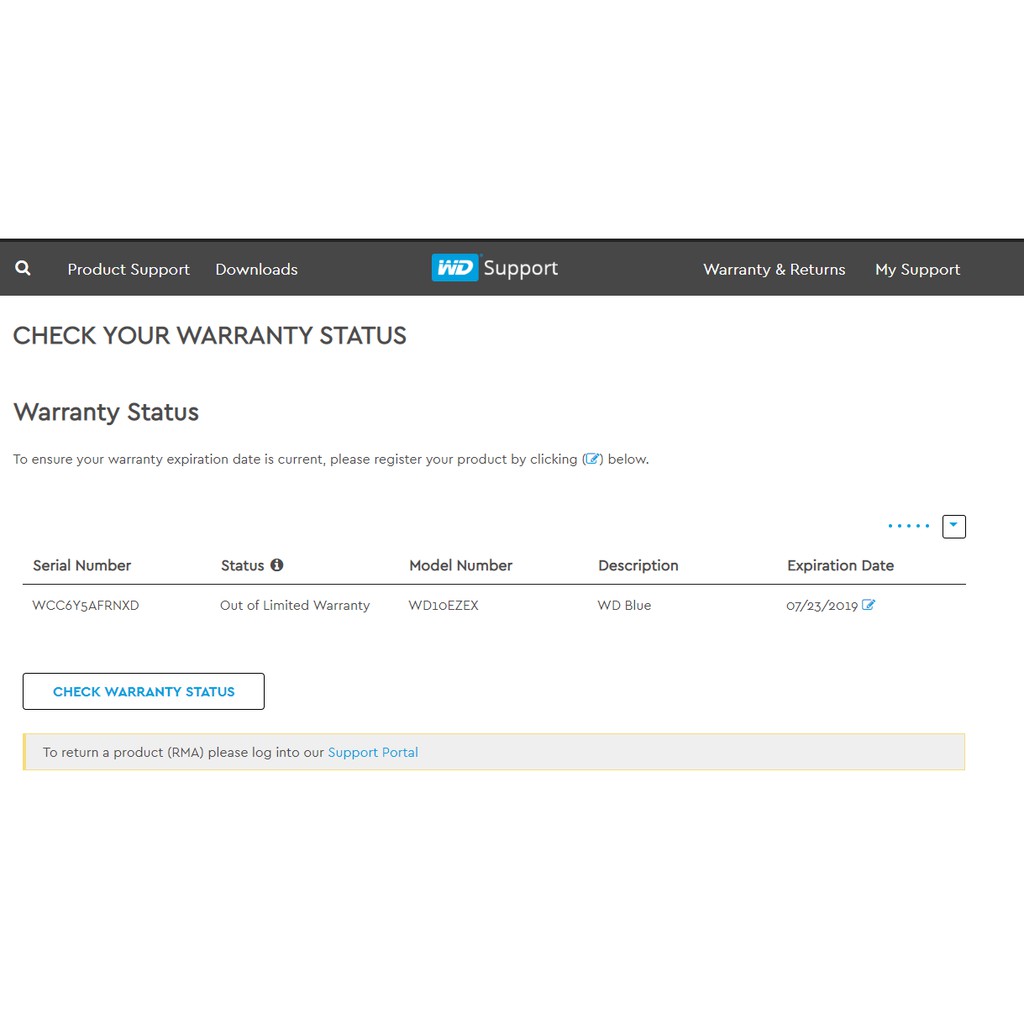Click register icon in the instruction sentence
1024x1024 pixels.
(x=593, y=459)
